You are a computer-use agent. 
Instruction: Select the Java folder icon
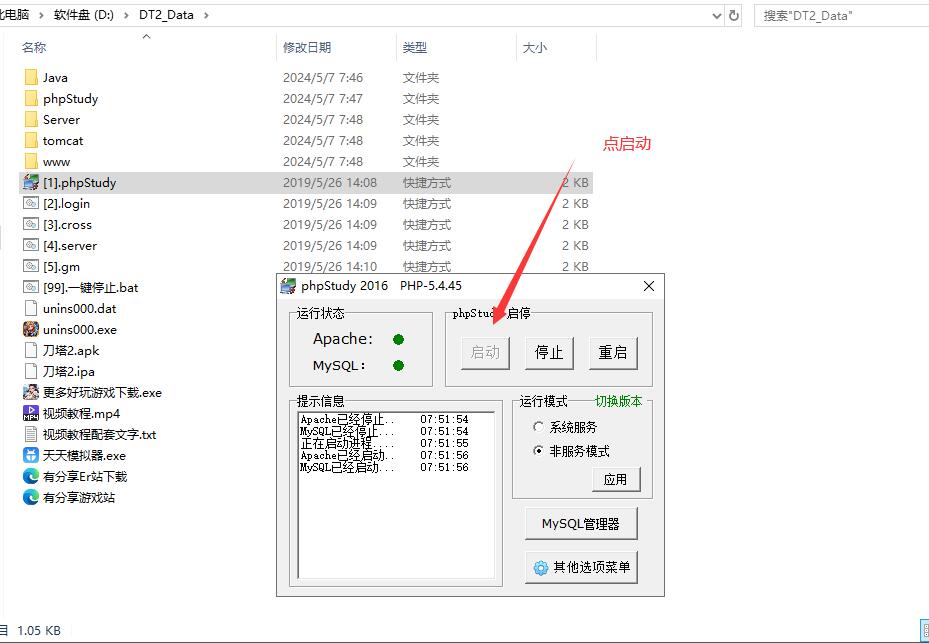coord(31,78)
